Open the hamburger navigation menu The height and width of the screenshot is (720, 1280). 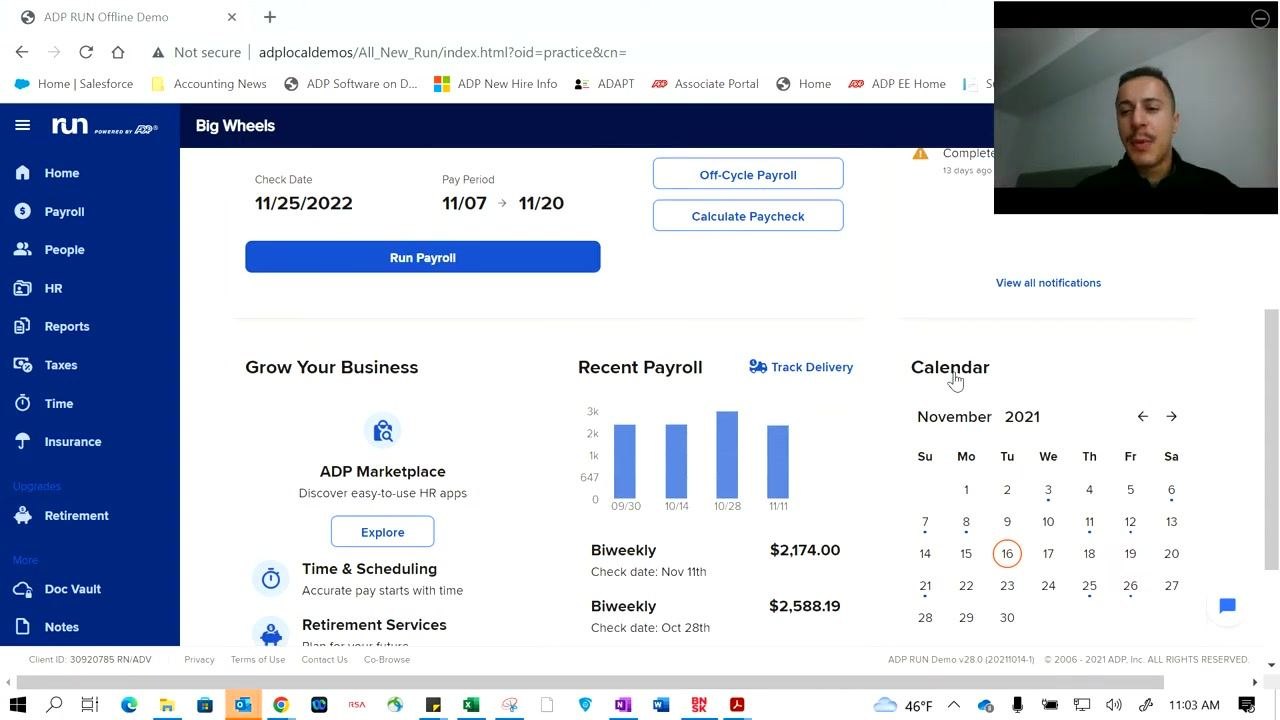(22, 125)
